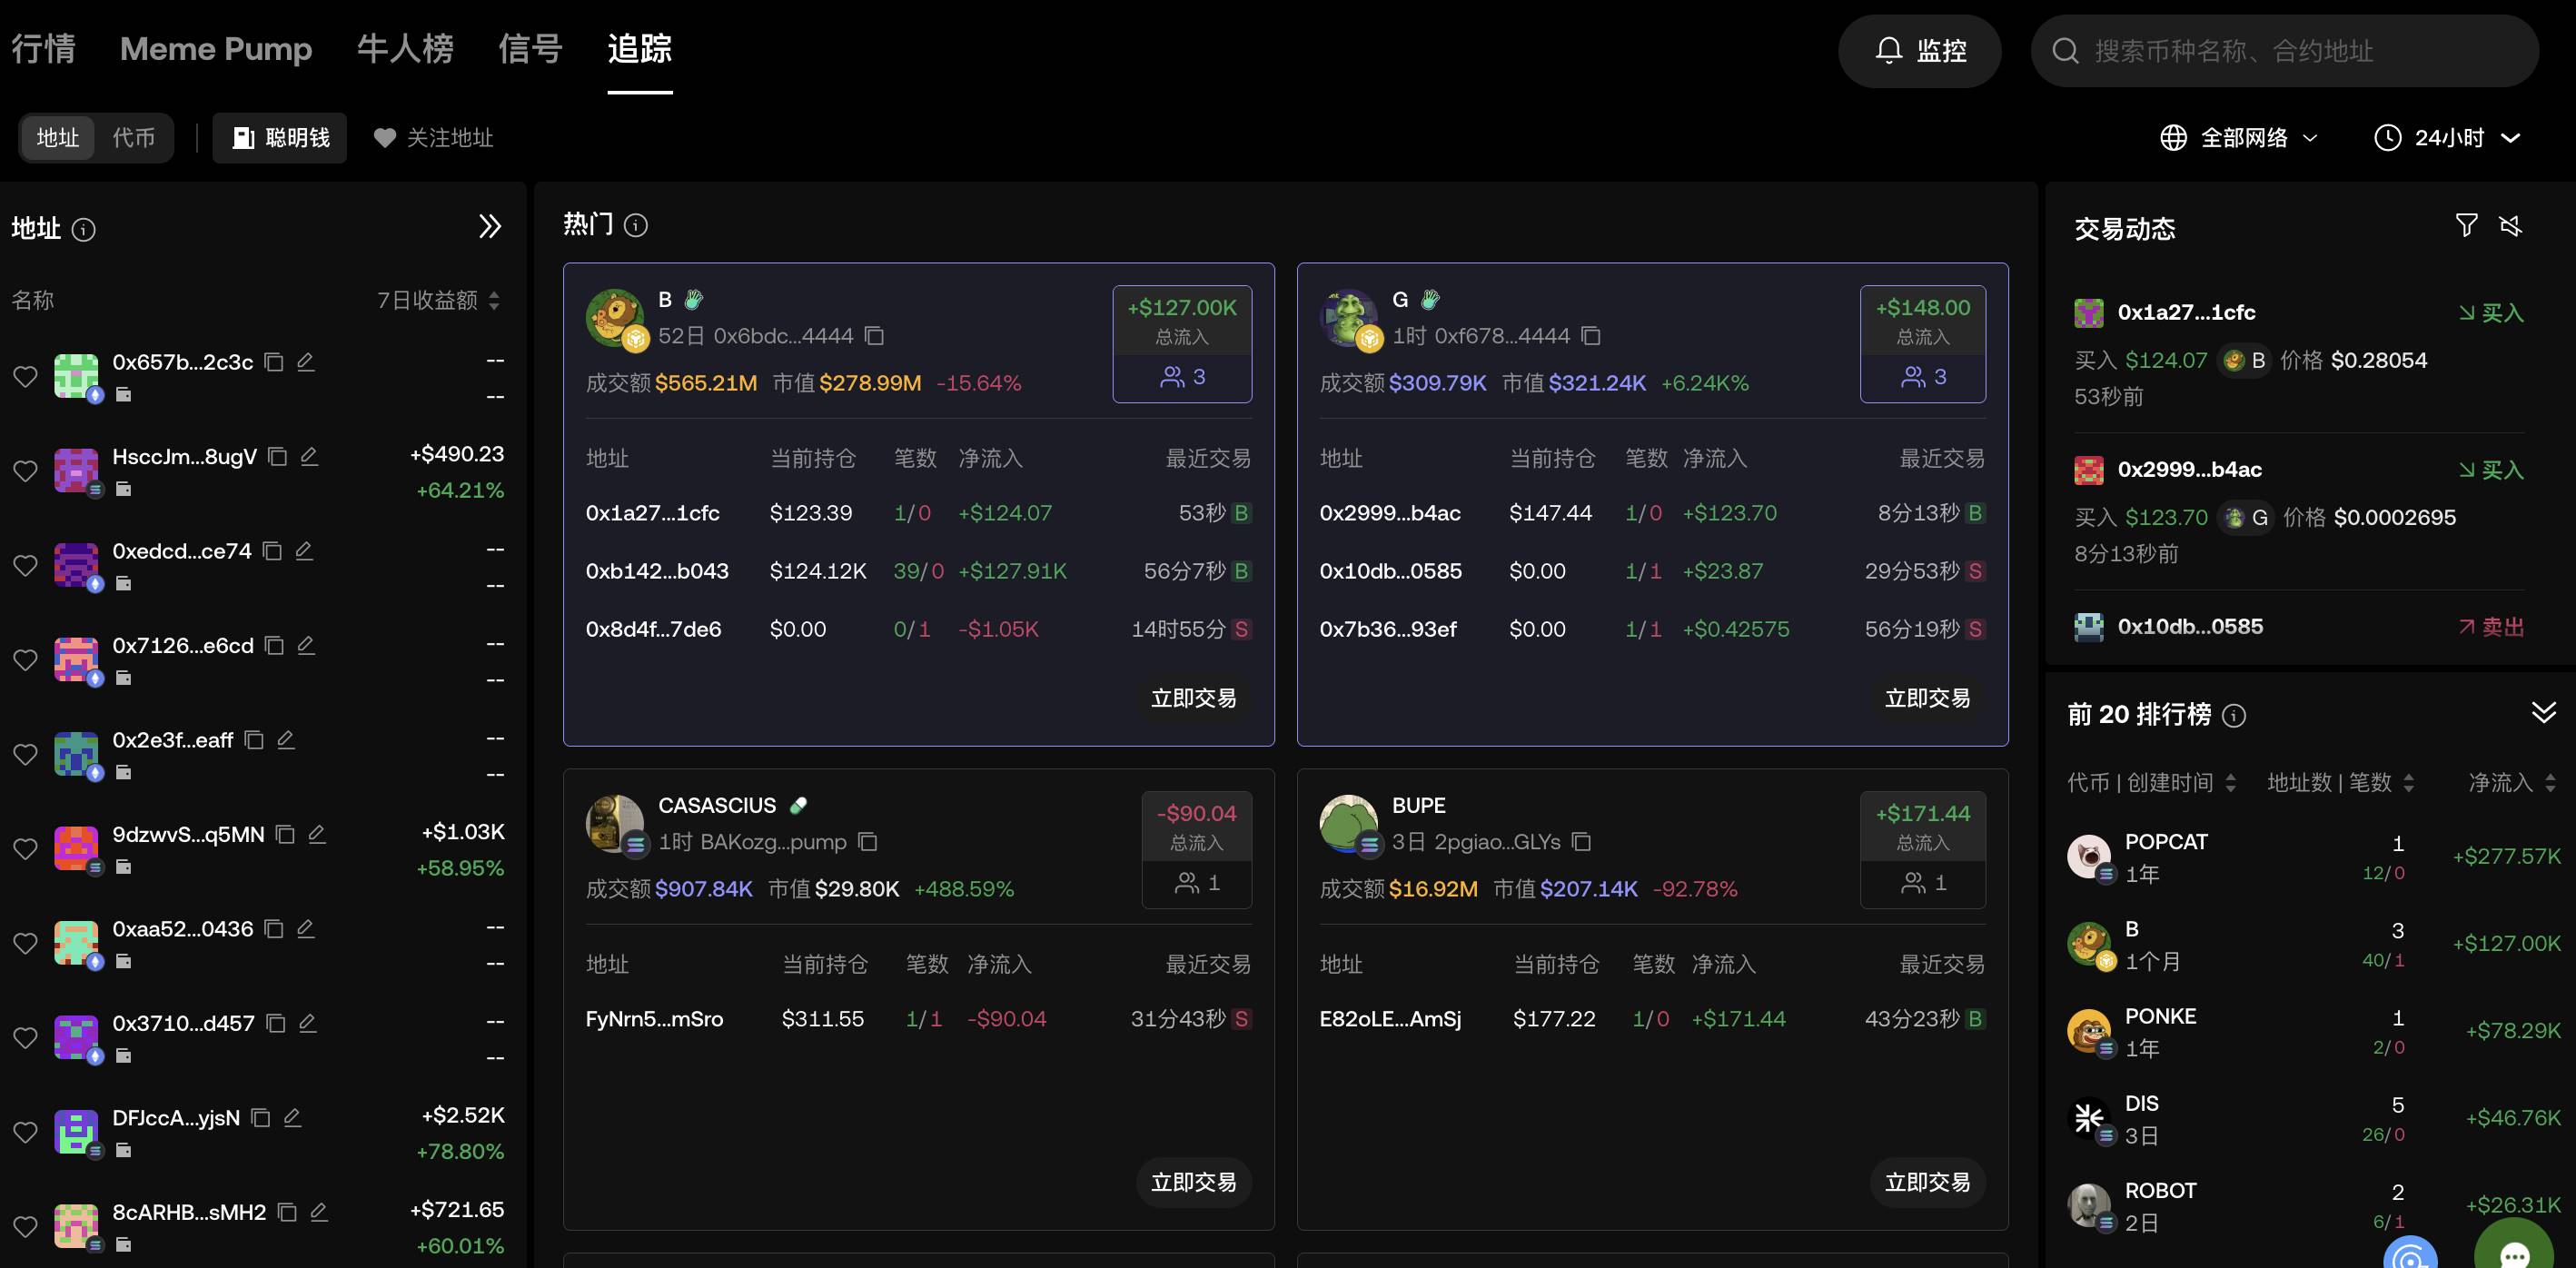Favorite address 0x657b...2c3c with heart toggle
The image size is (2576, 1268).
[25, 376]
